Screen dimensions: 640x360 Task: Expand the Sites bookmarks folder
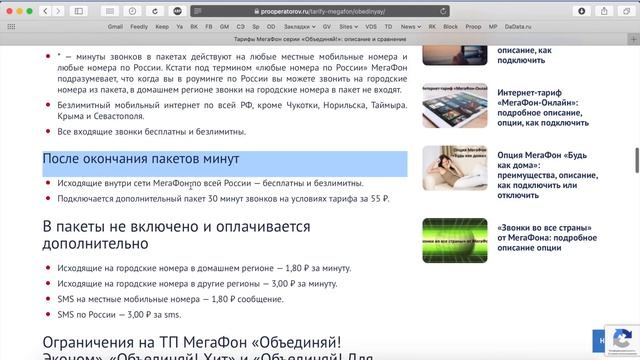(x=348, y=27)
